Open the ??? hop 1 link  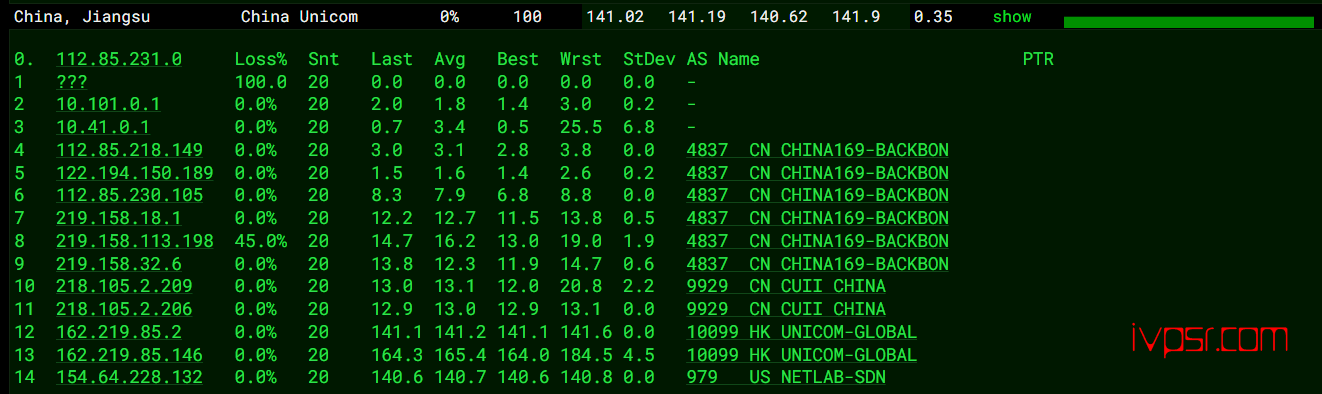click(72, 82)
